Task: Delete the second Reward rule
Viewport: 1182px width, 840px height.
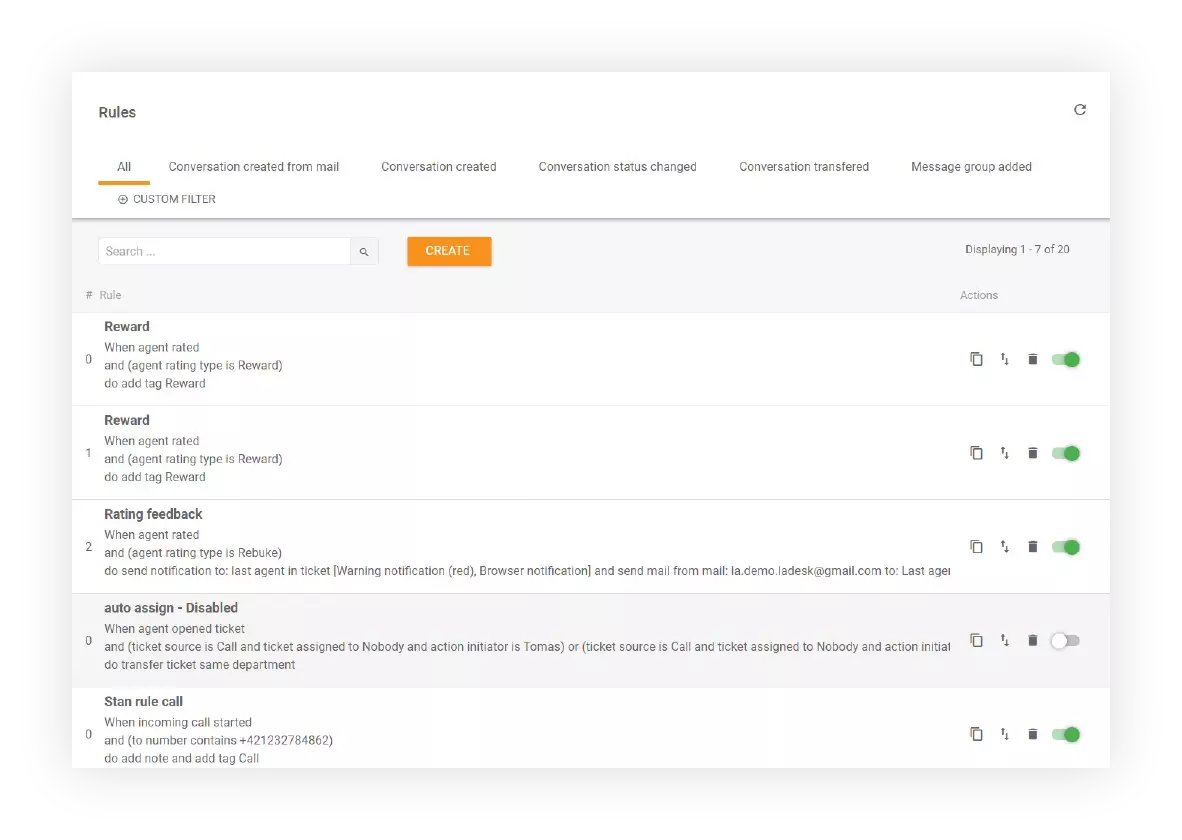Action: pos(1033,452)
